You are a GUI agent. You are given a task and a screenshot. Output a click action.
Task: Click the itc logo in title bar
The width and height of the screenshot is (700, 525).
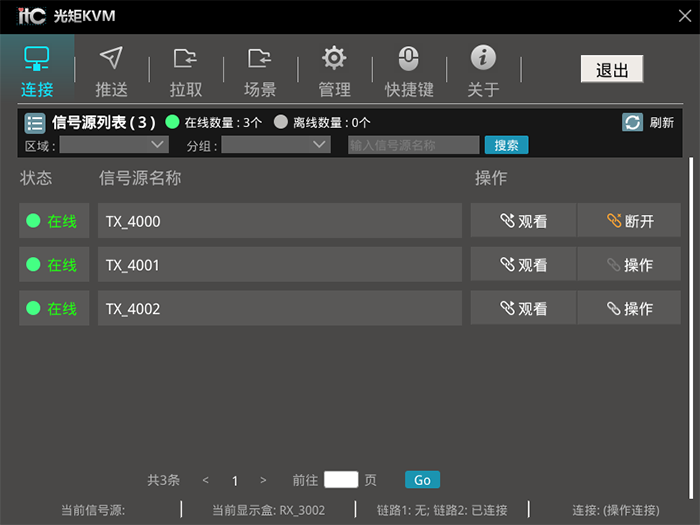click(x=31, y=16)
